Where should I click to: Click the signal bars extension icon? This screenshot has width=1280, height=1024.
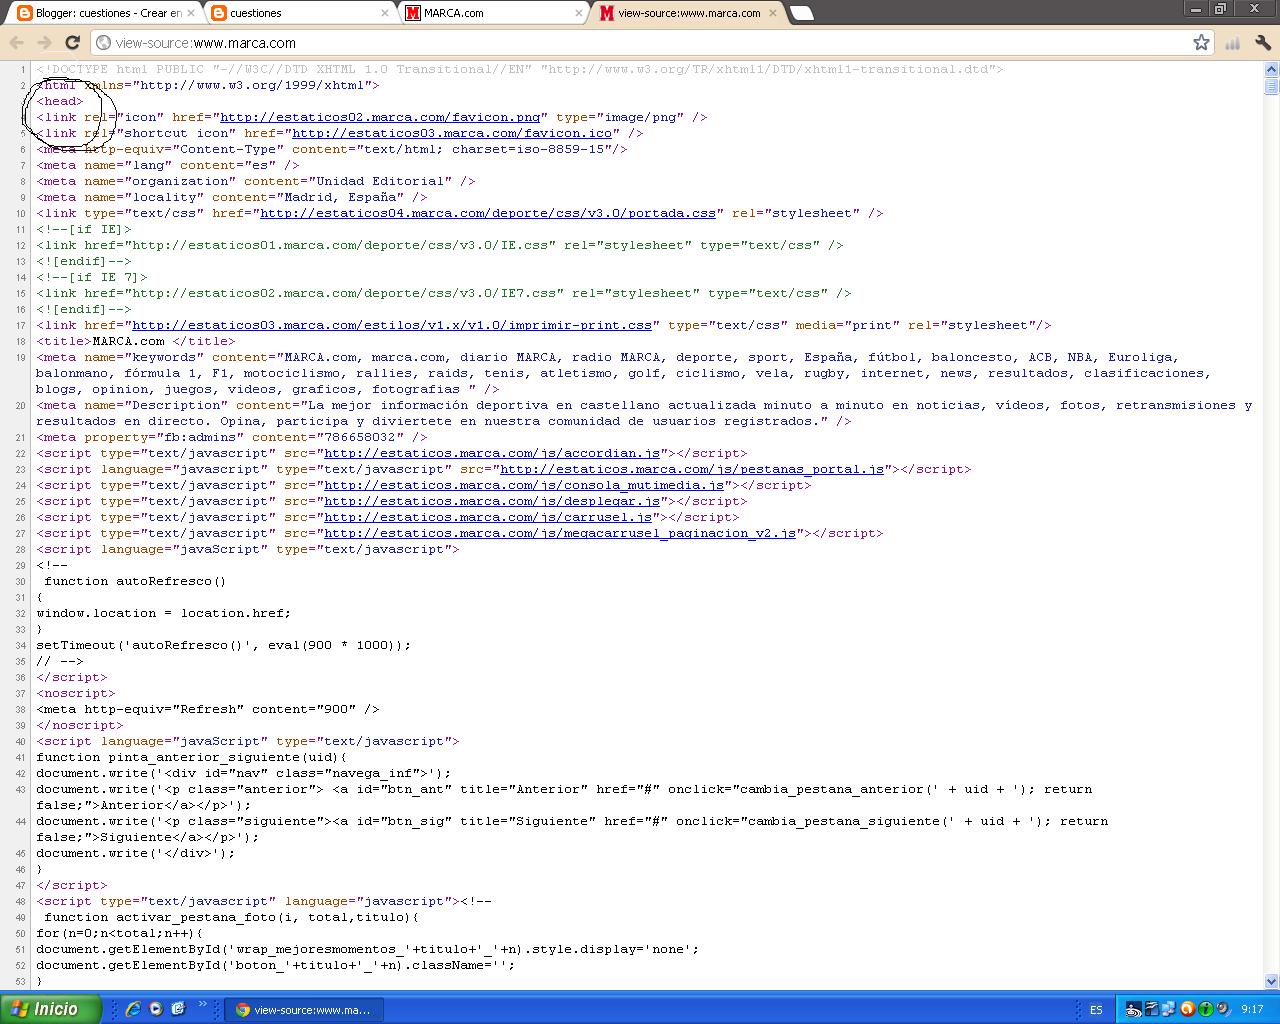point(1233,43)
